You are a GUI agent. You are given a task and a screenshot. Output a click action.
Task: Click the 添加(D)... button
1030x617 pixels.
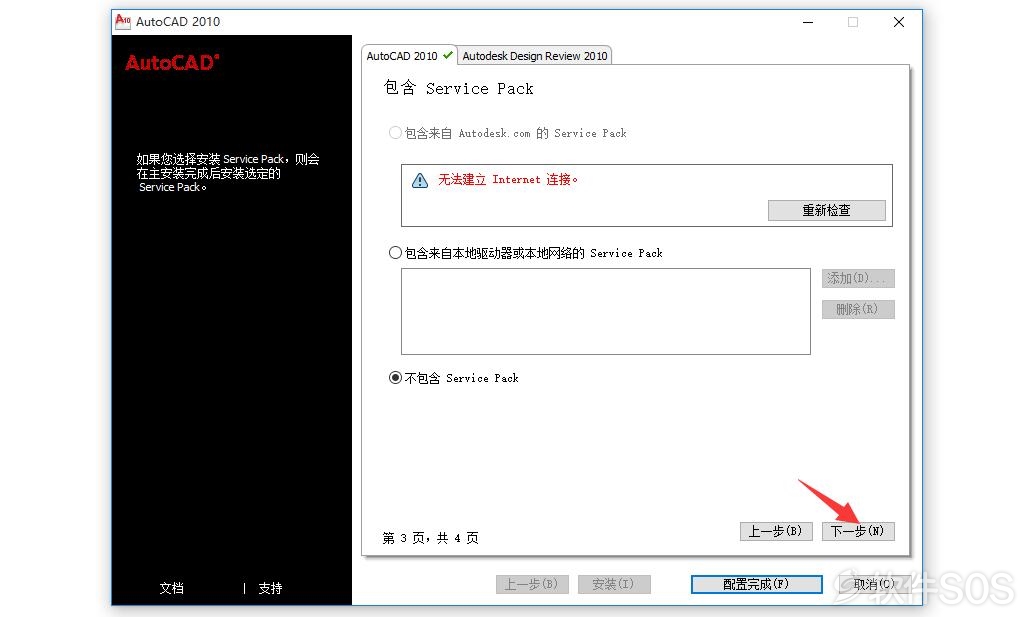[x=858, y=278]
